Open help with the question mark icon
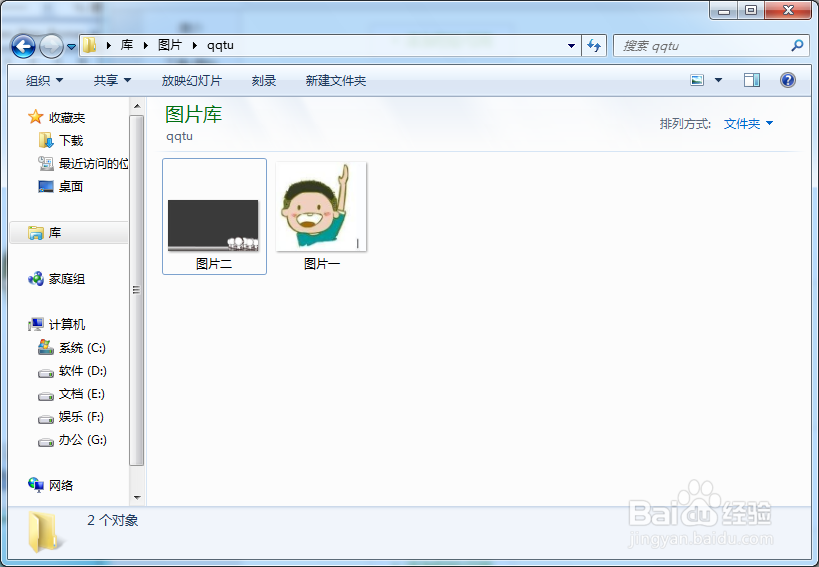The width and height of the screenshot is (819, 567). [x=788, y=80]
